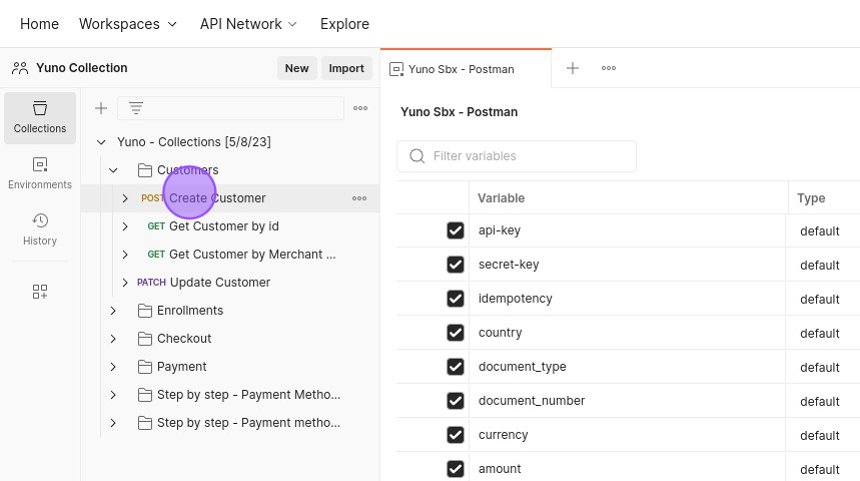Open the configure workspace sidebar icon
This screenshot has height=481, width=860.
pos(40,291)
